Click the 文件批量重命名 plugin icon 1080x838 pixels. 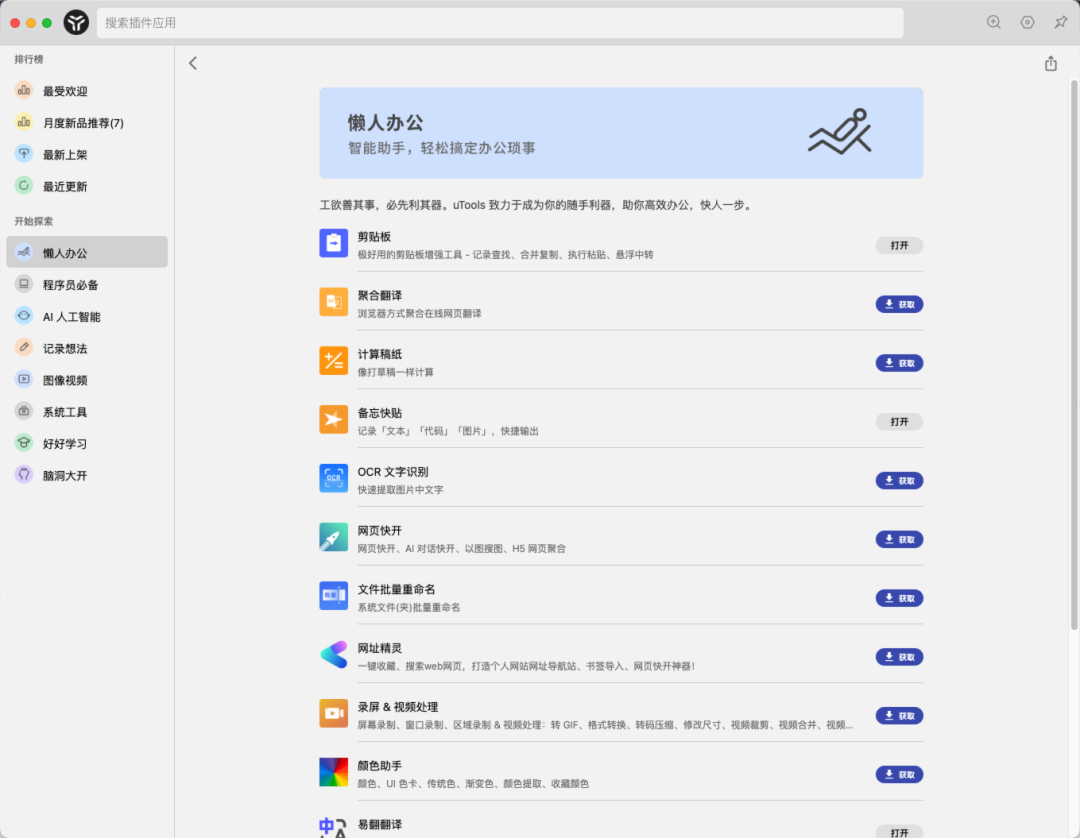pyautogui.click(x=333, y=596)
